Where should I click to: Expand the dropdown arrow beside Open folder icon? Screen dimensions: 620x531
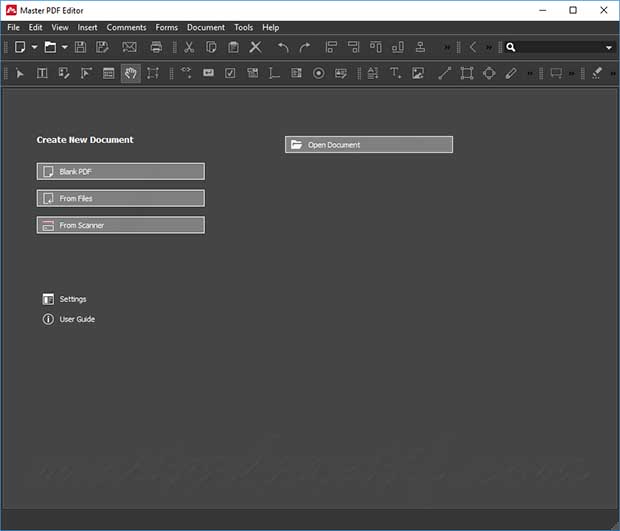coord(64,47)
